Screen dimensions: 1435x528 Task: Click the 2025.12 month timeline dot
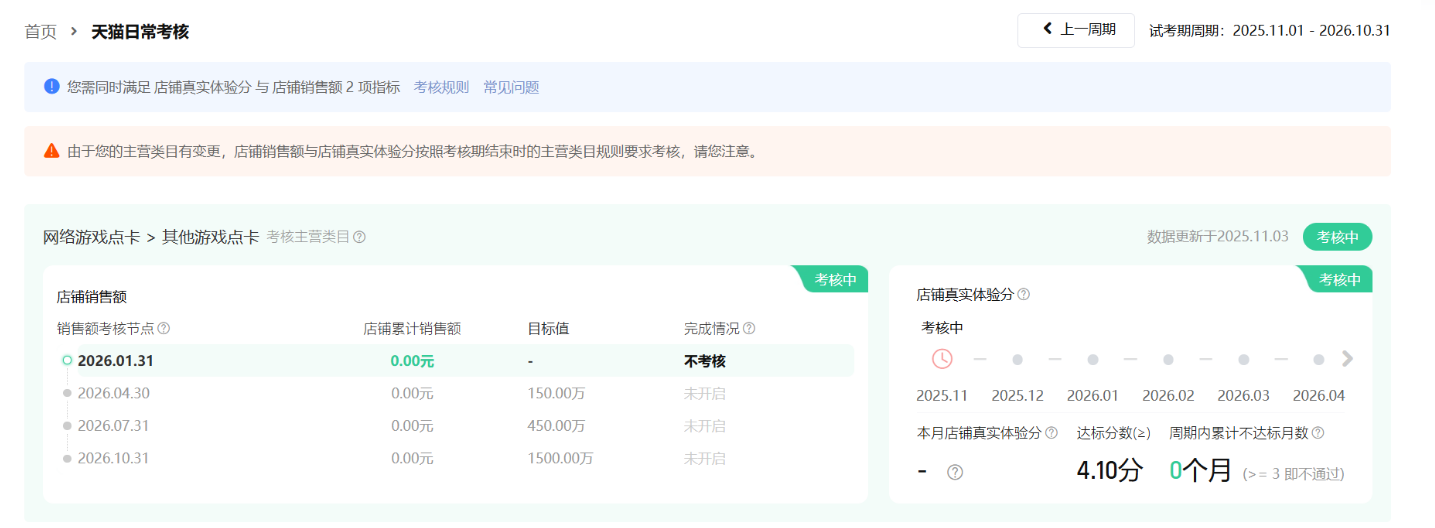[x=1017, y=359]
